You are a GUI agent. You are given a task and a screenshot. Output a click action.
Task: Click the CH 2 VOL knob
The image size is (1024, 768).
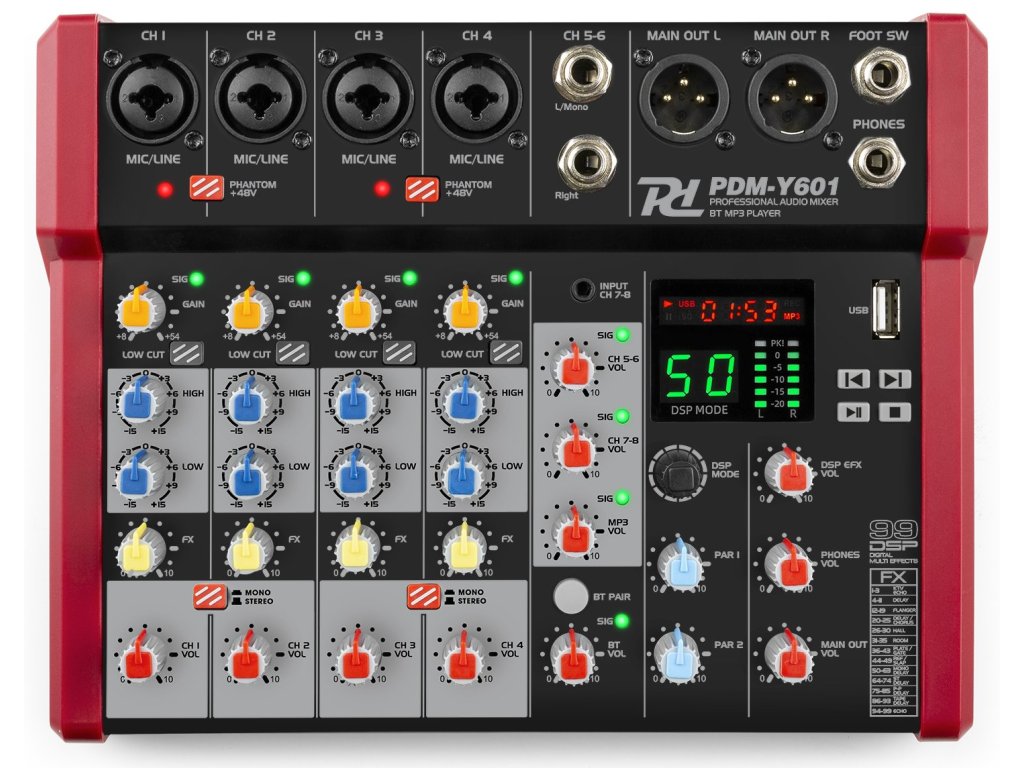coord(248,656)
